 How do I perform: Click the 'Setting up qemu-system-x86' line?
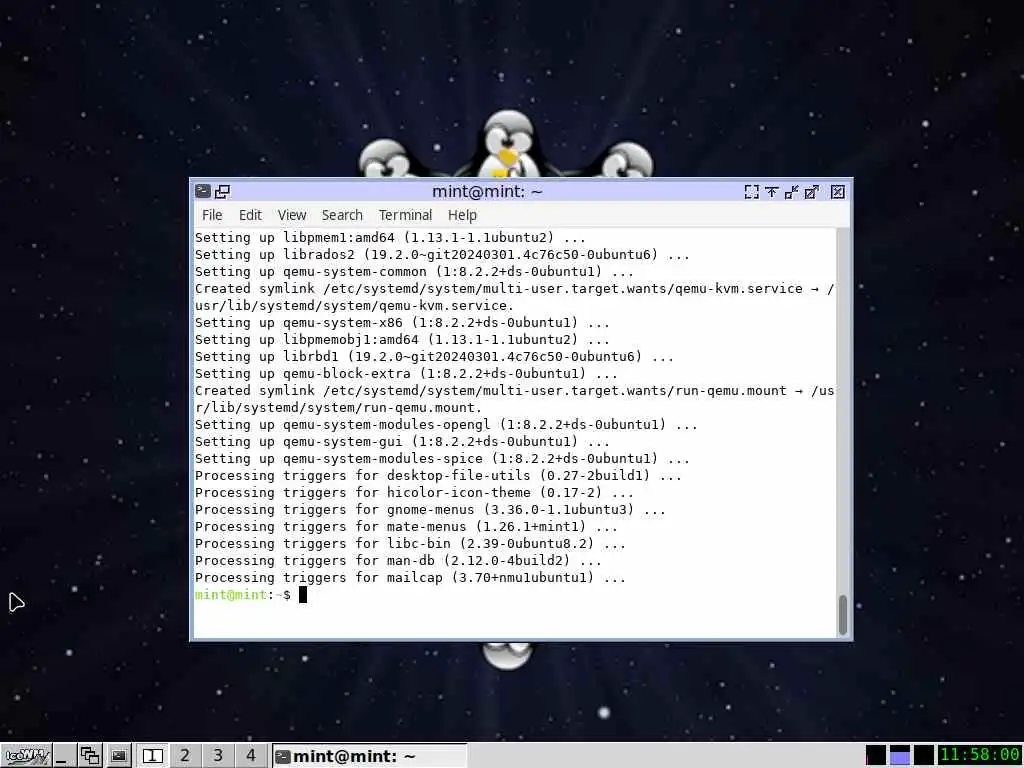point(402,323)
